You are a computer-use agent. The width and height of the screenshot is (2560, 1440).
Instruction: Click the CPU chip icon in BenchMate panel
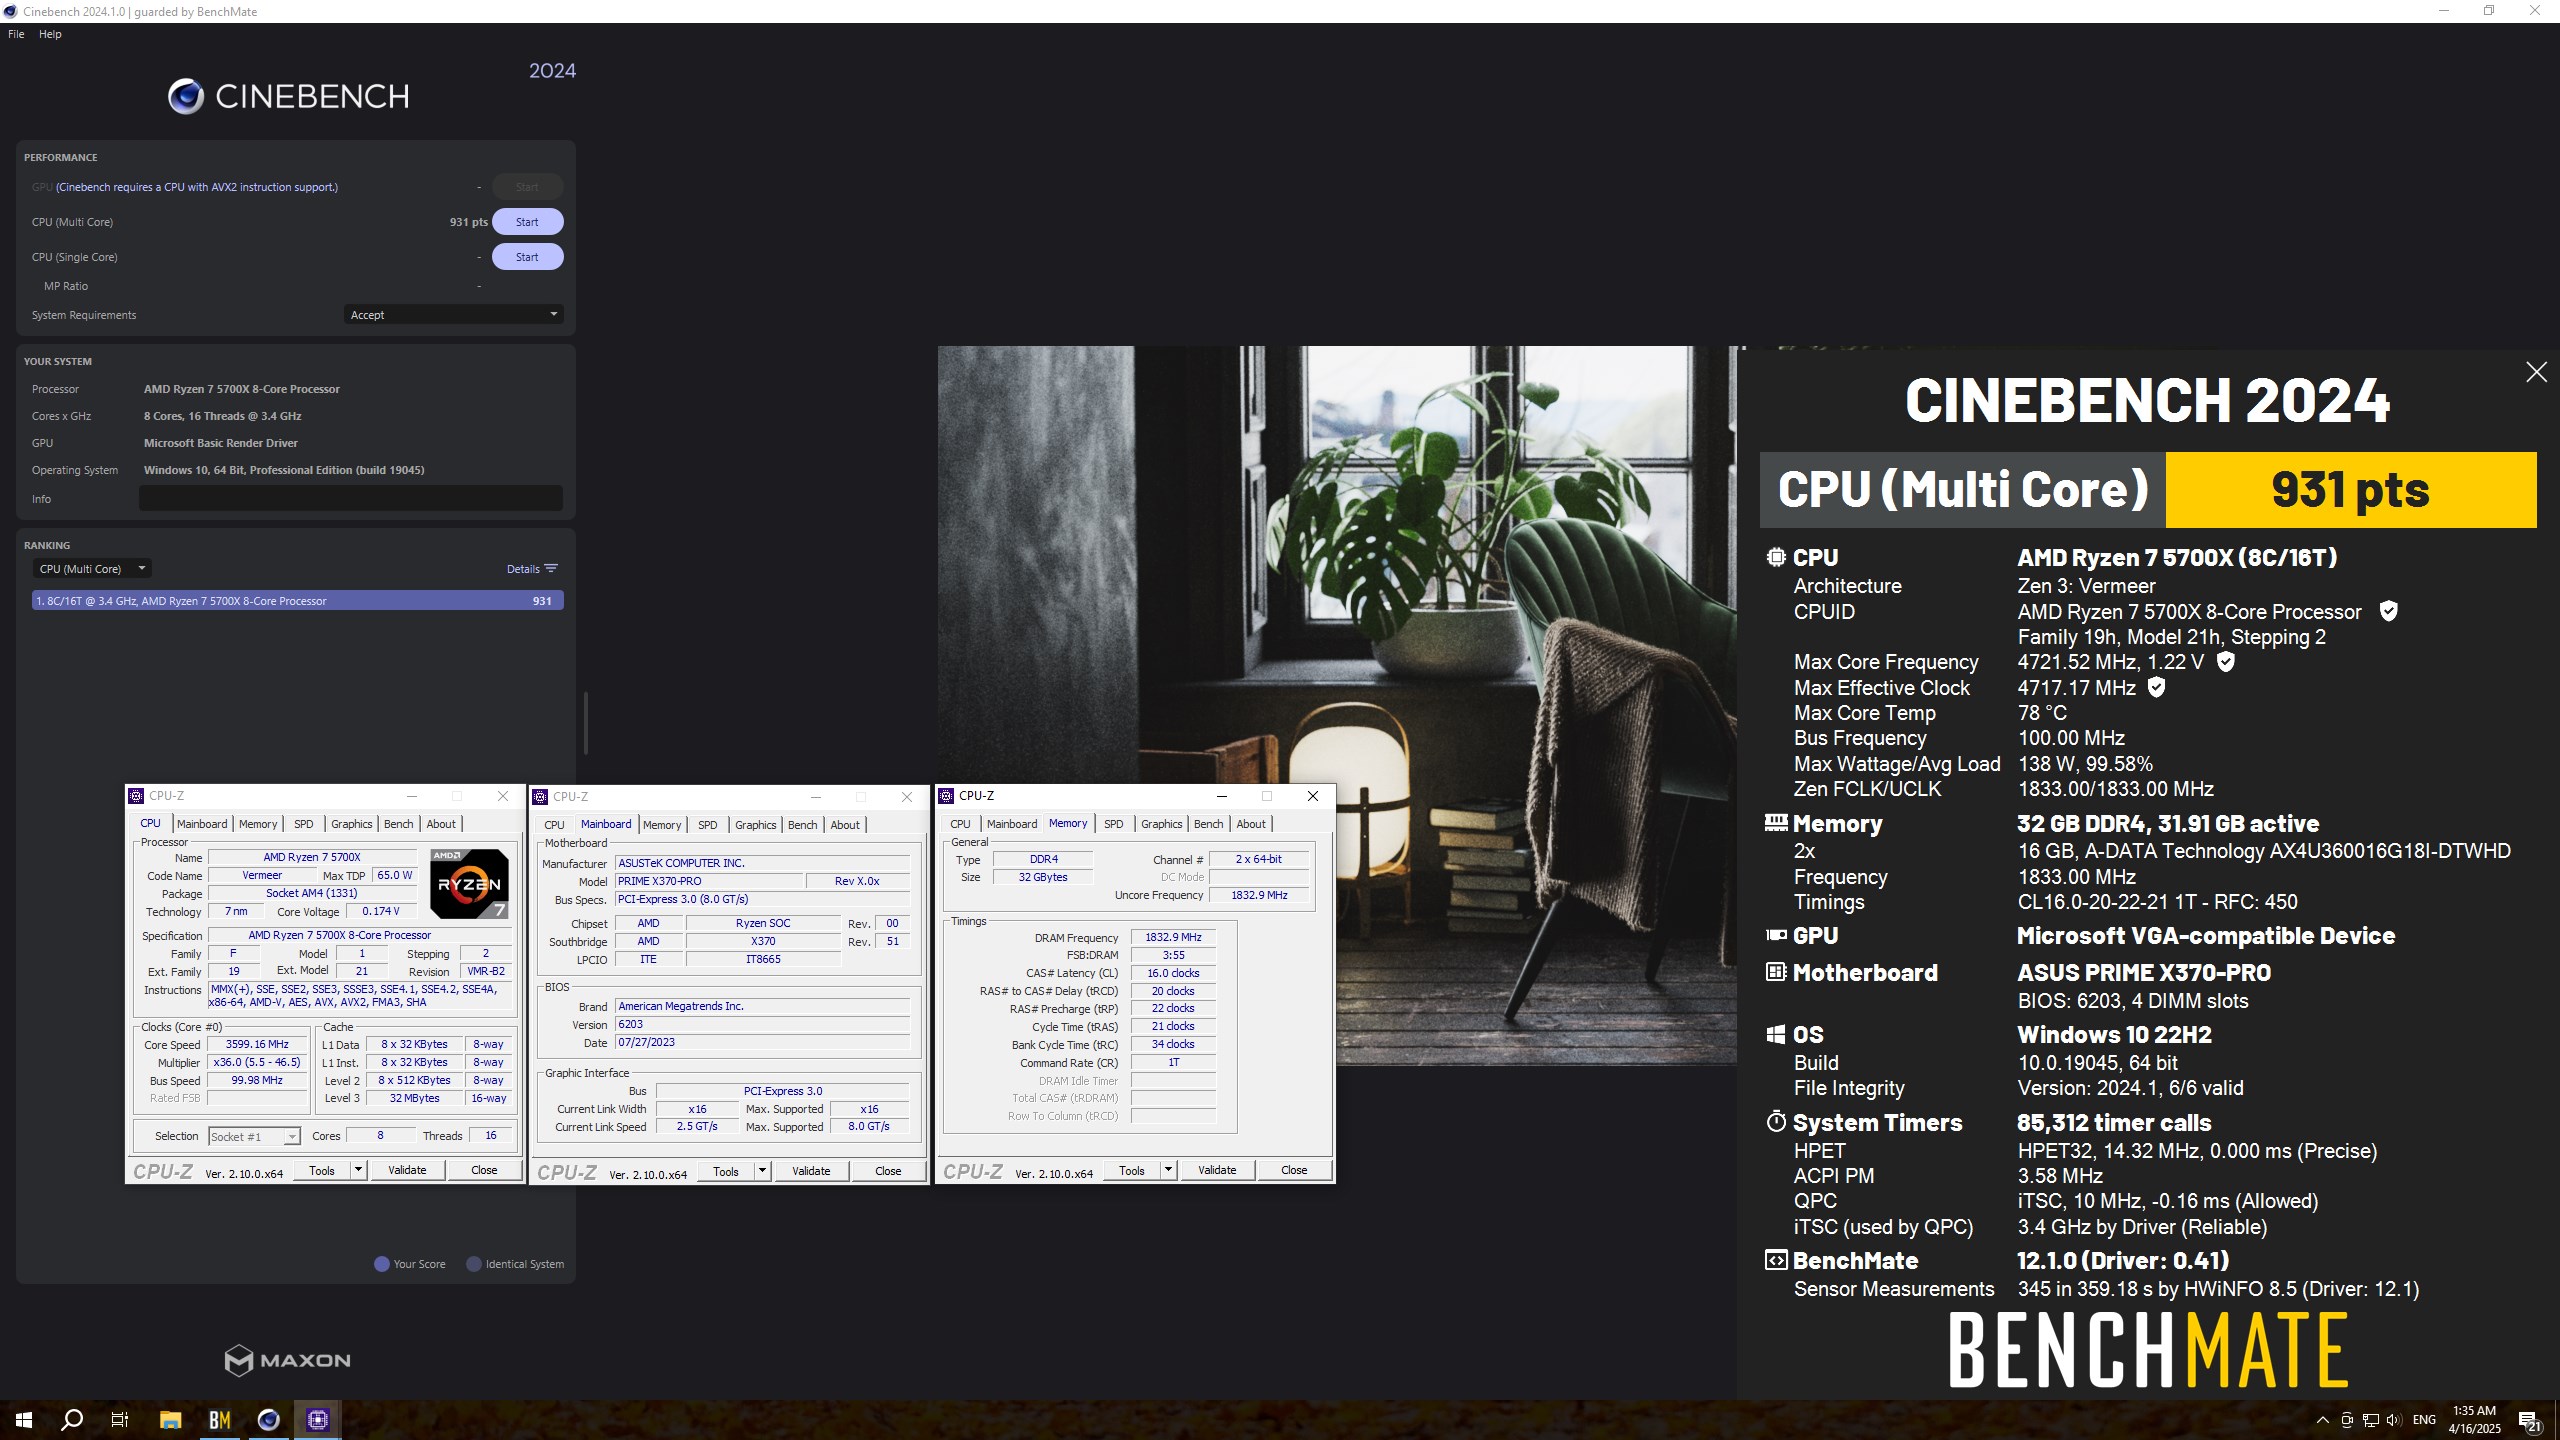(1776, 557)
